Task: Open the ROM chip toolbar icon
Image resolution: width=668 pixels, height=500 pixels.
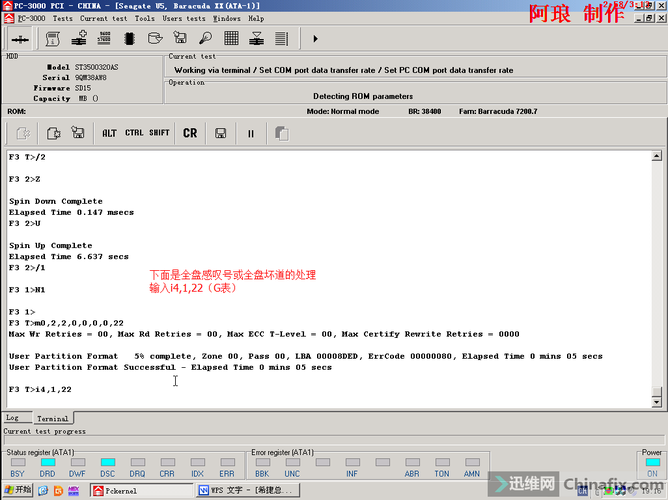Action: [129, 39]
